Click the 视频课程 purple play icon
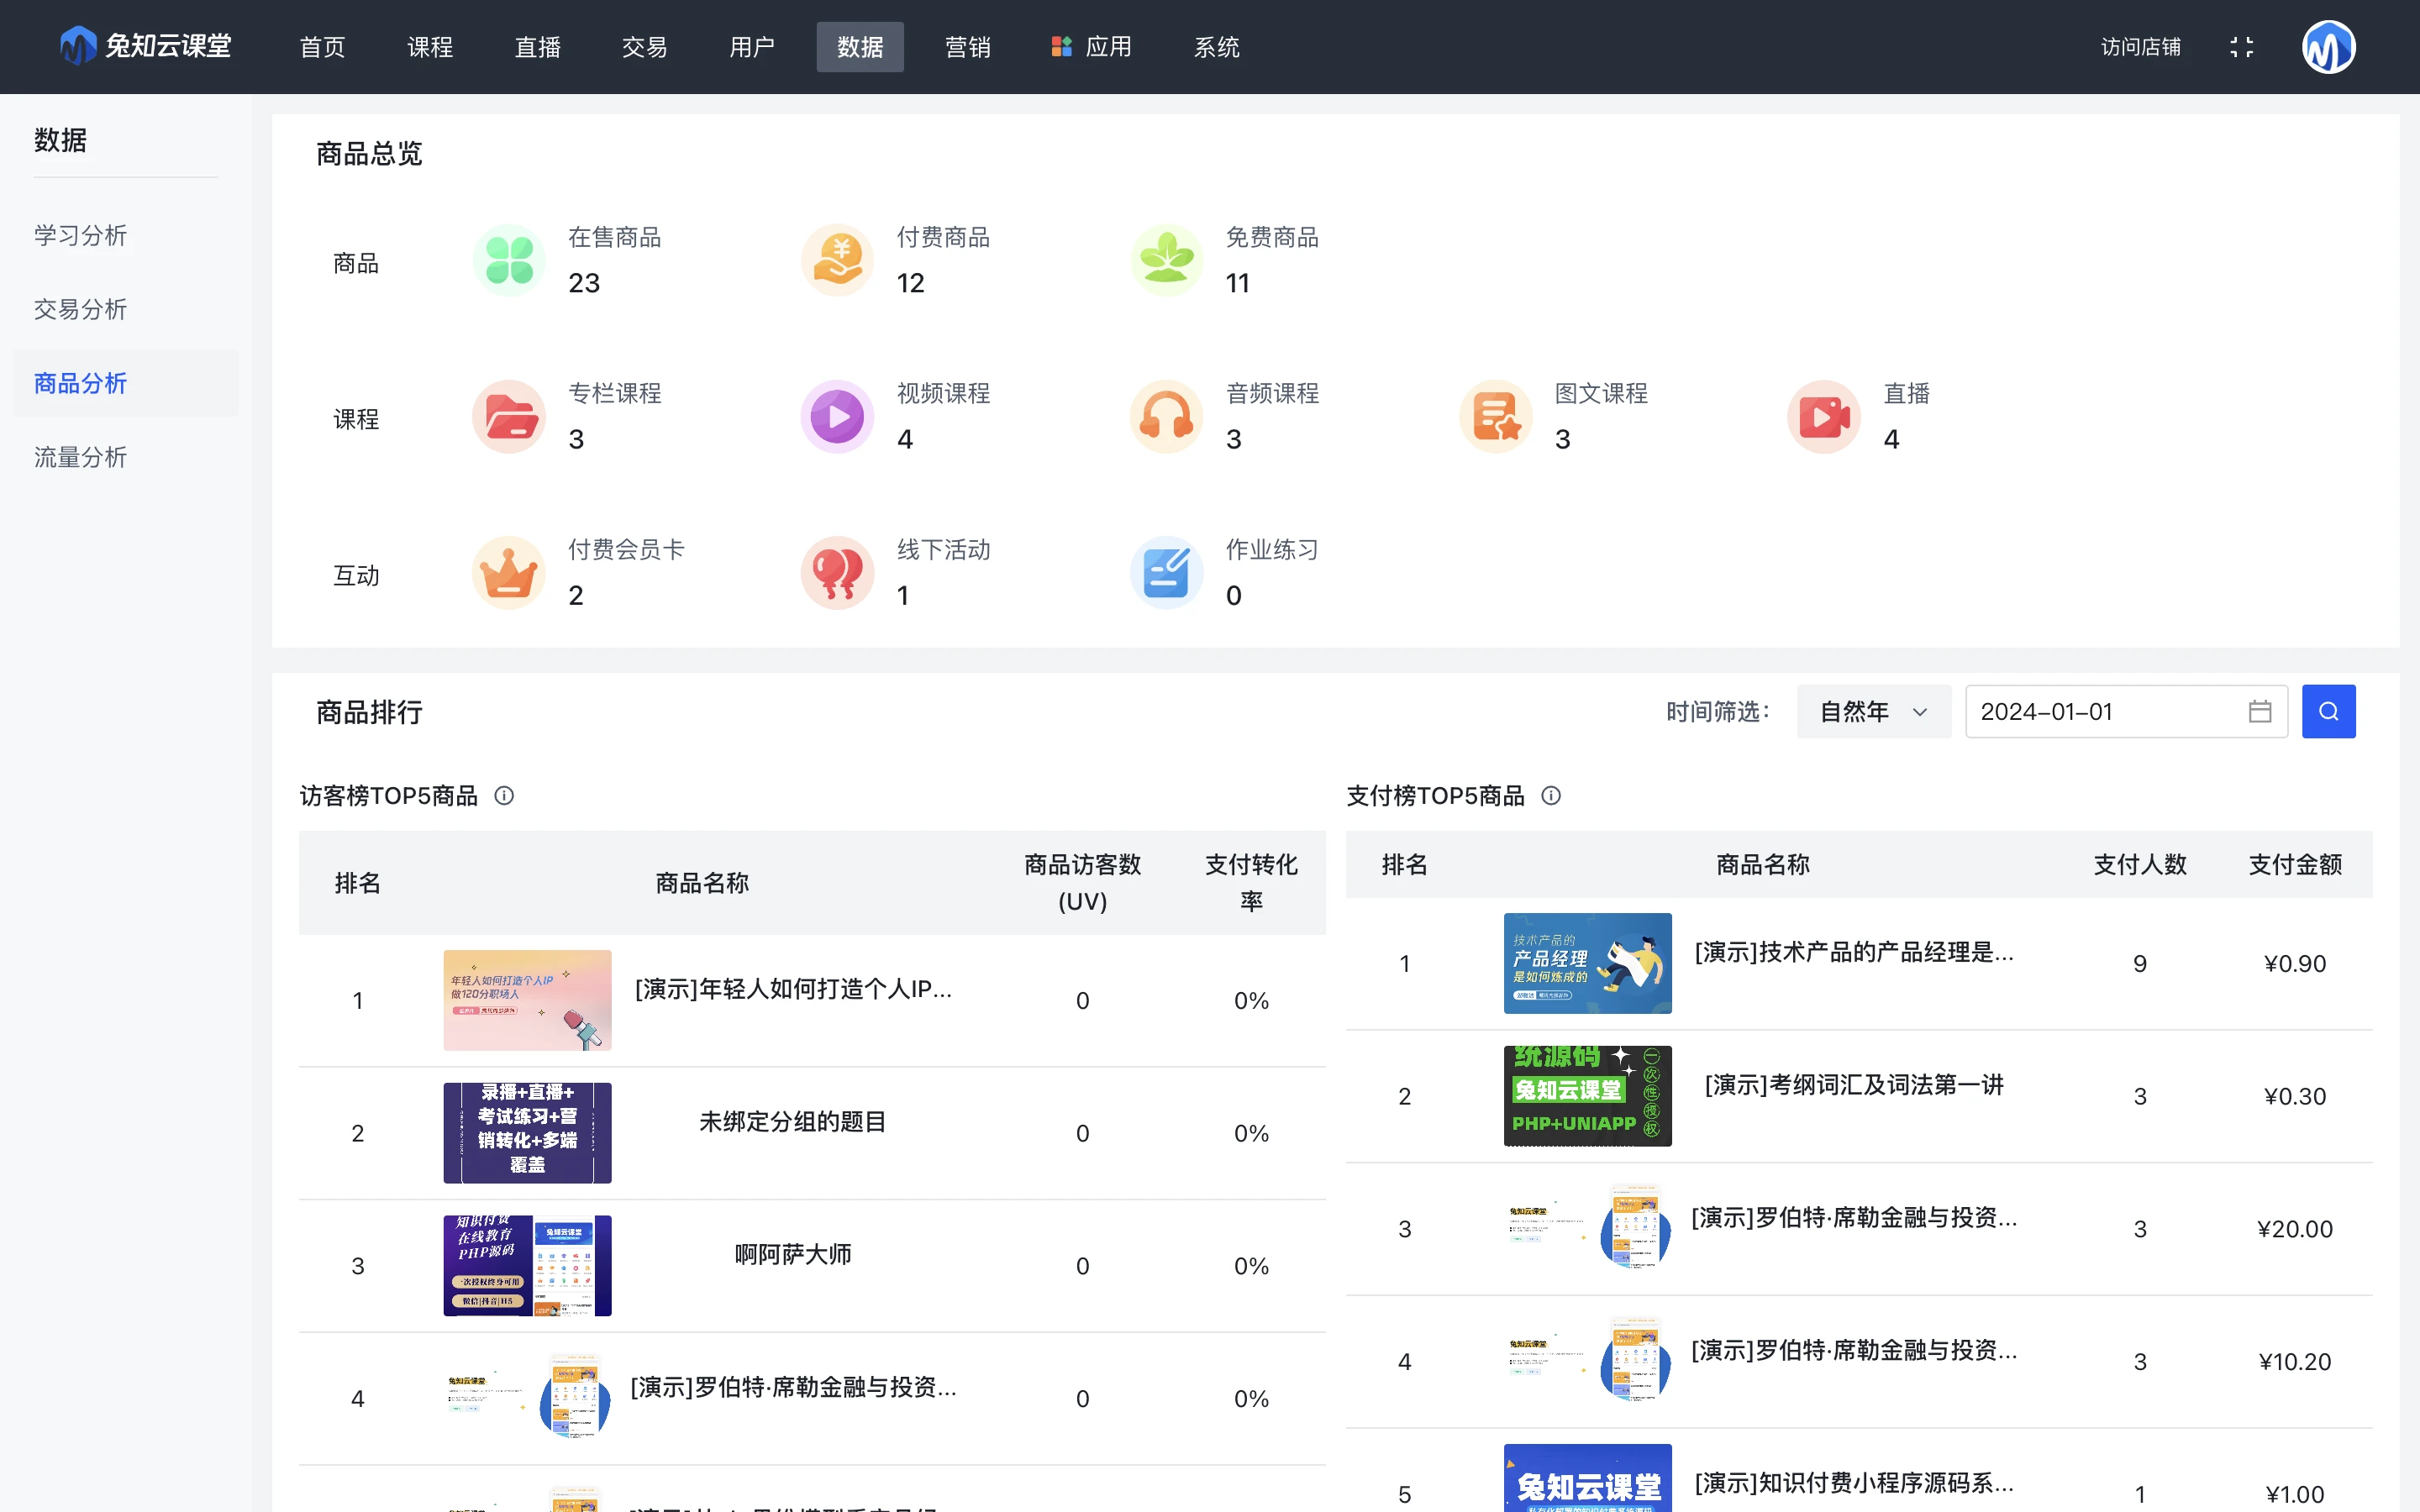The height and width of the screenshot is (1512, 2420). pos(837,417)
